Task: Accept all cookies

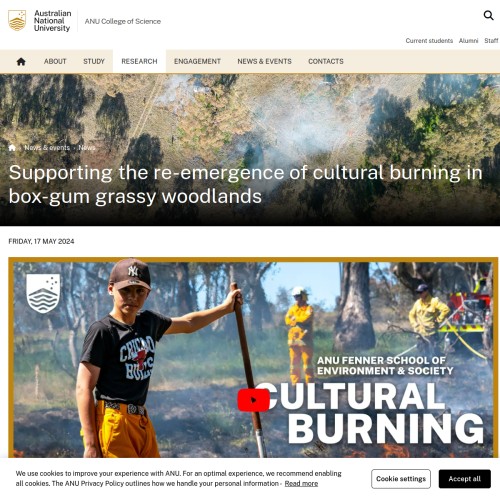Action: 465,479
